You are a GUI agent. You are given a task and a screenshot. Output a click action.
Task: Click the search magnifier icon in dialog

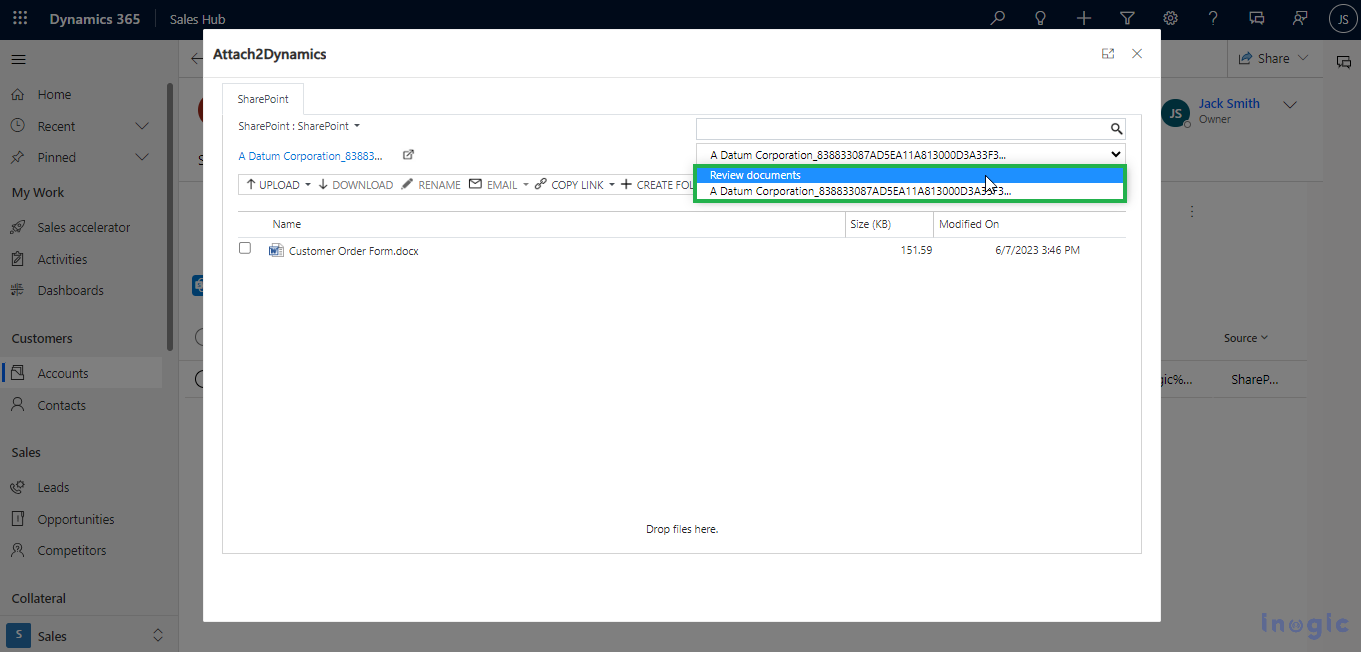coord(1116,129)
